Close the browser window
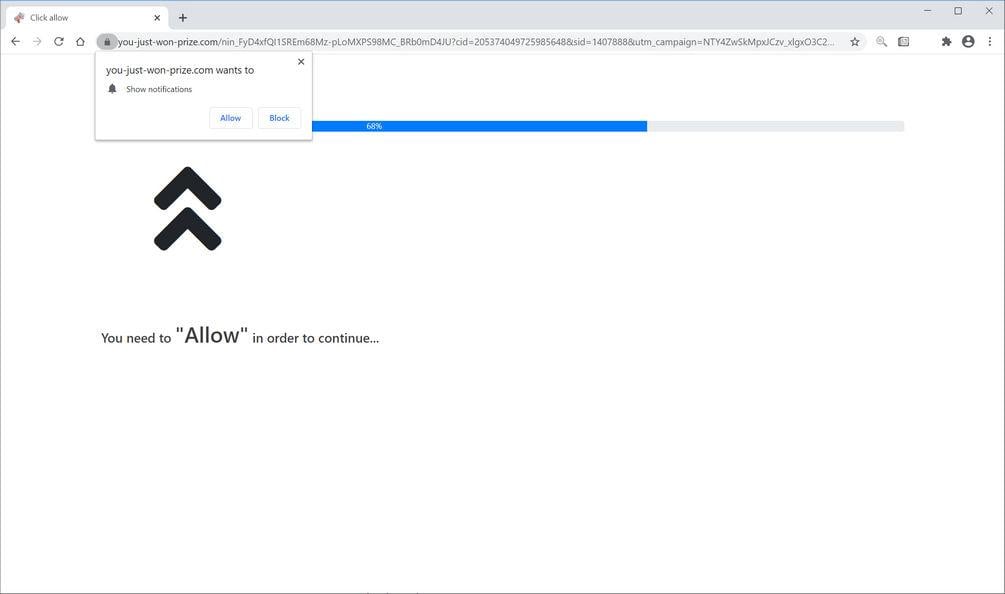This screenshot has height=594, width=1005. tap(989, 11)
